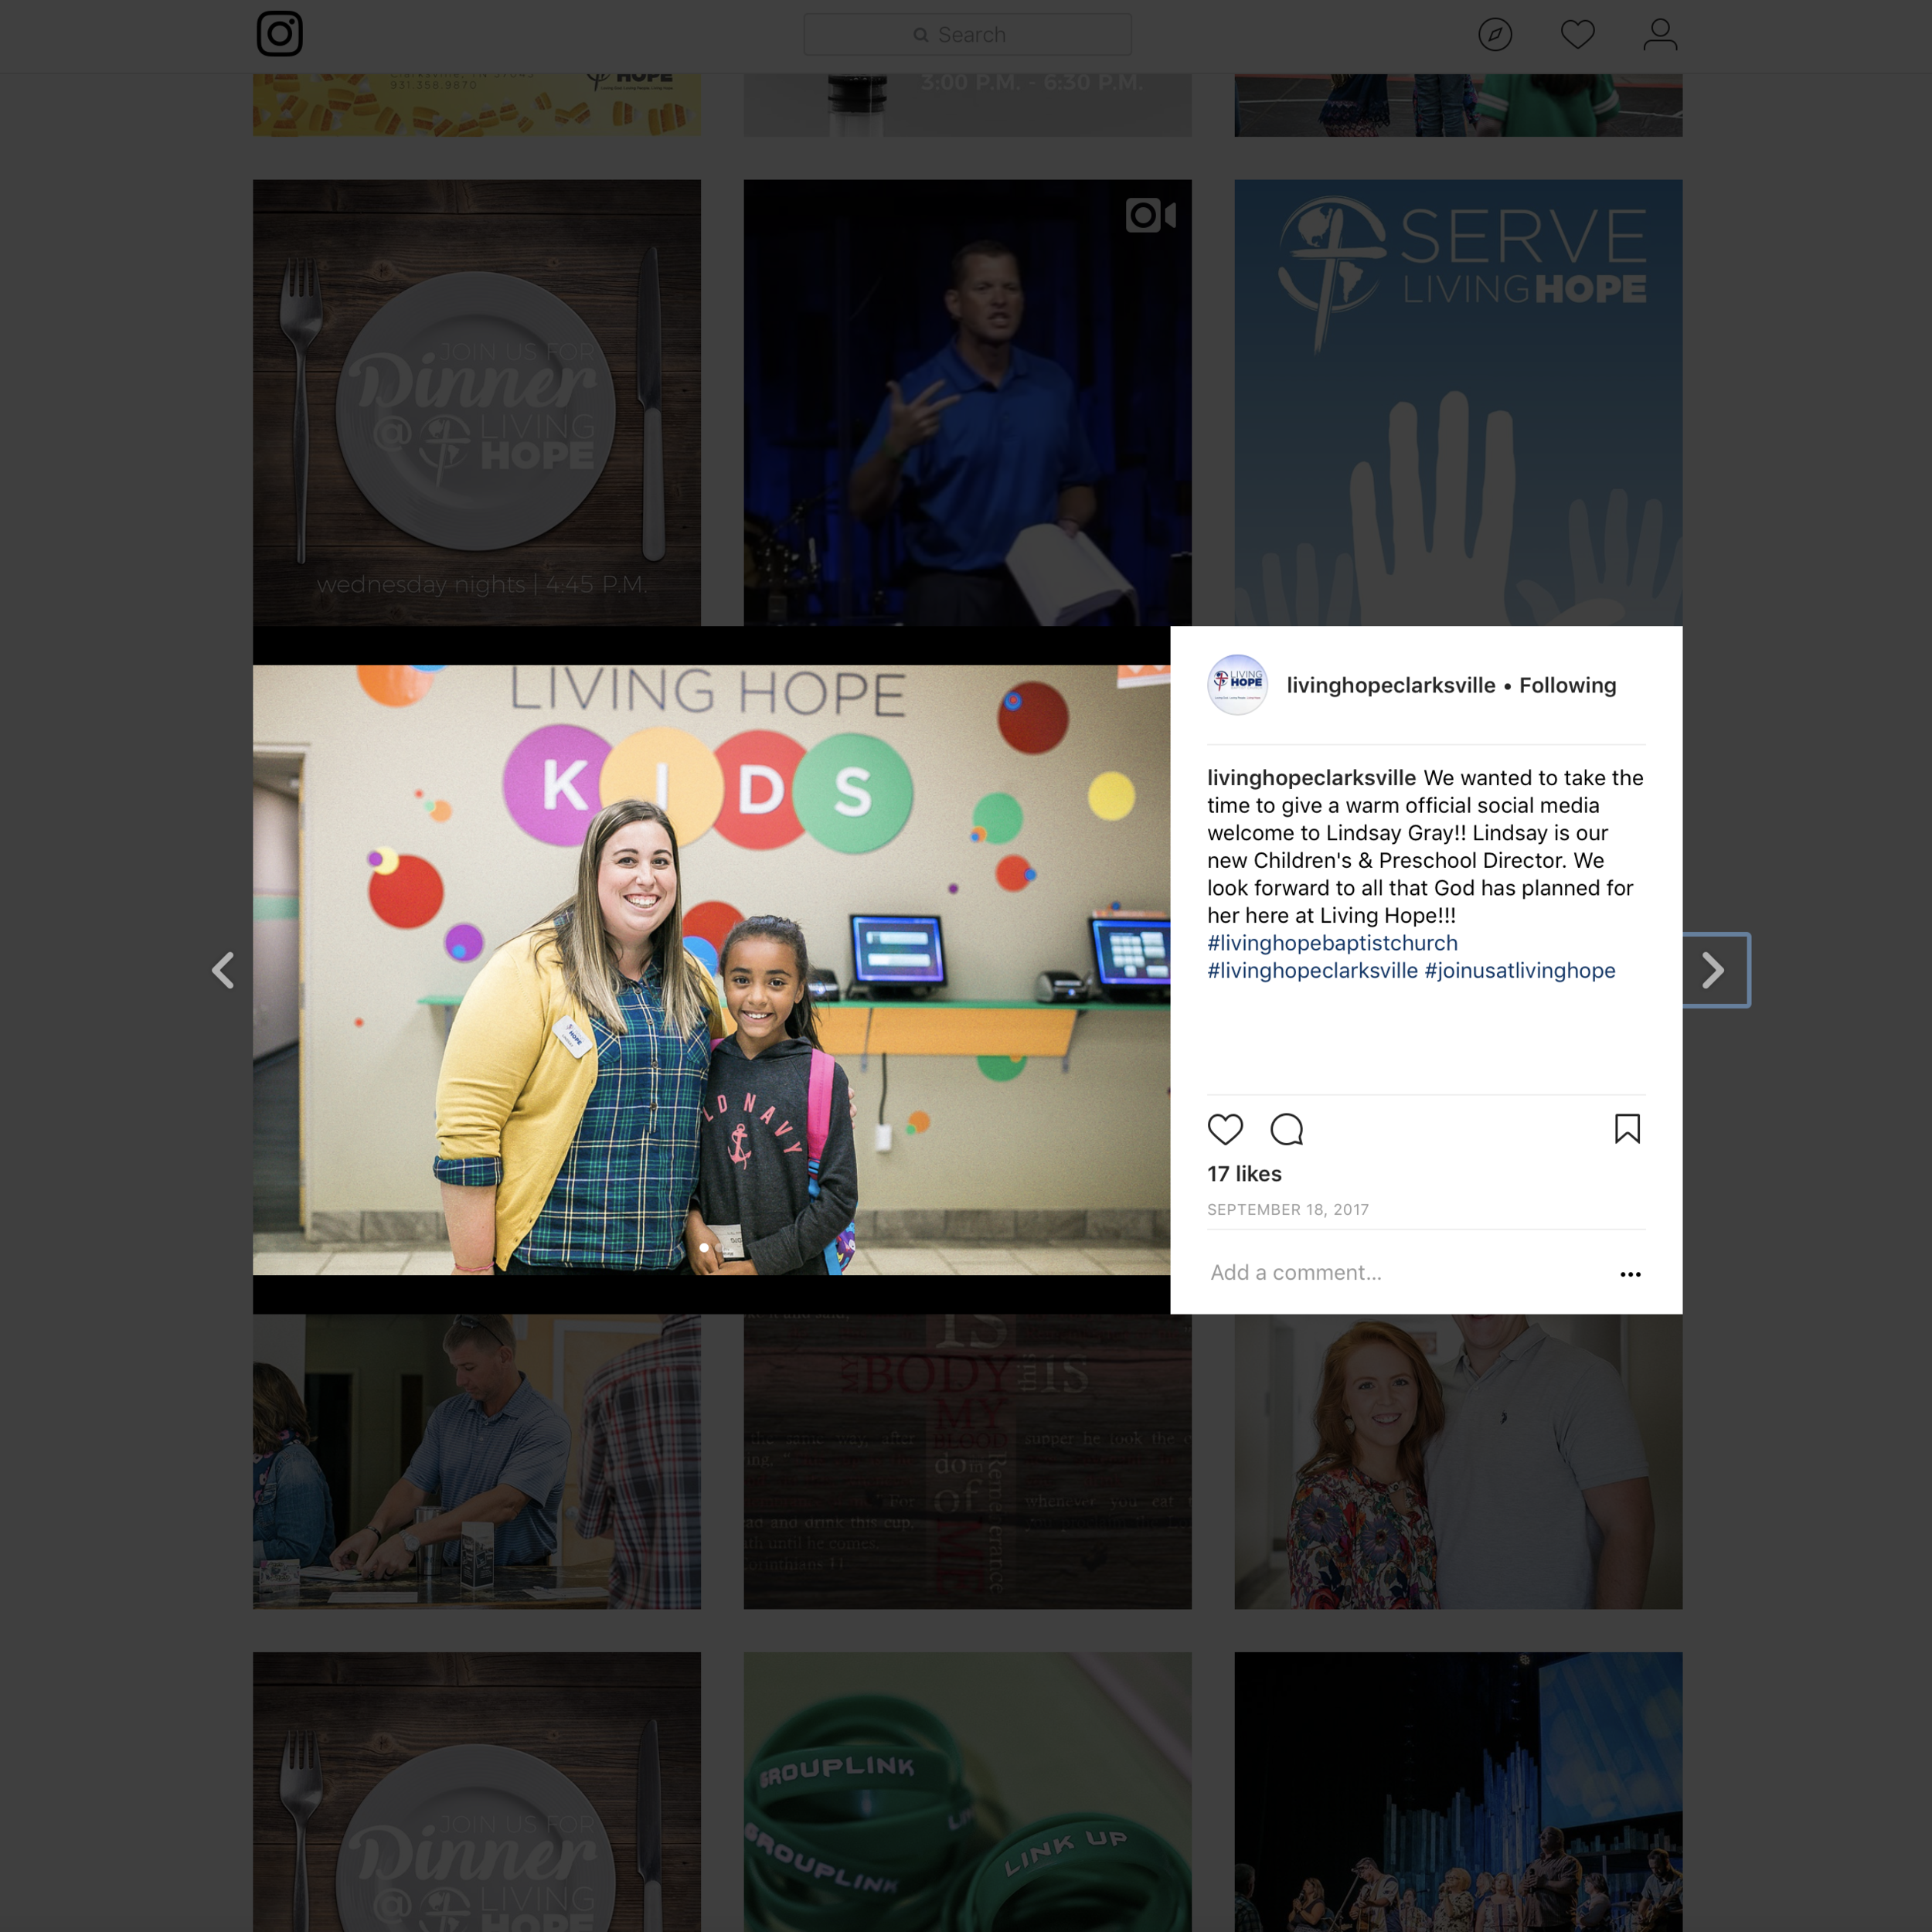This screenshot has height=1932, width=1932.
Task: Select the second carousel dot indicator
Action: pos(718,1248)
